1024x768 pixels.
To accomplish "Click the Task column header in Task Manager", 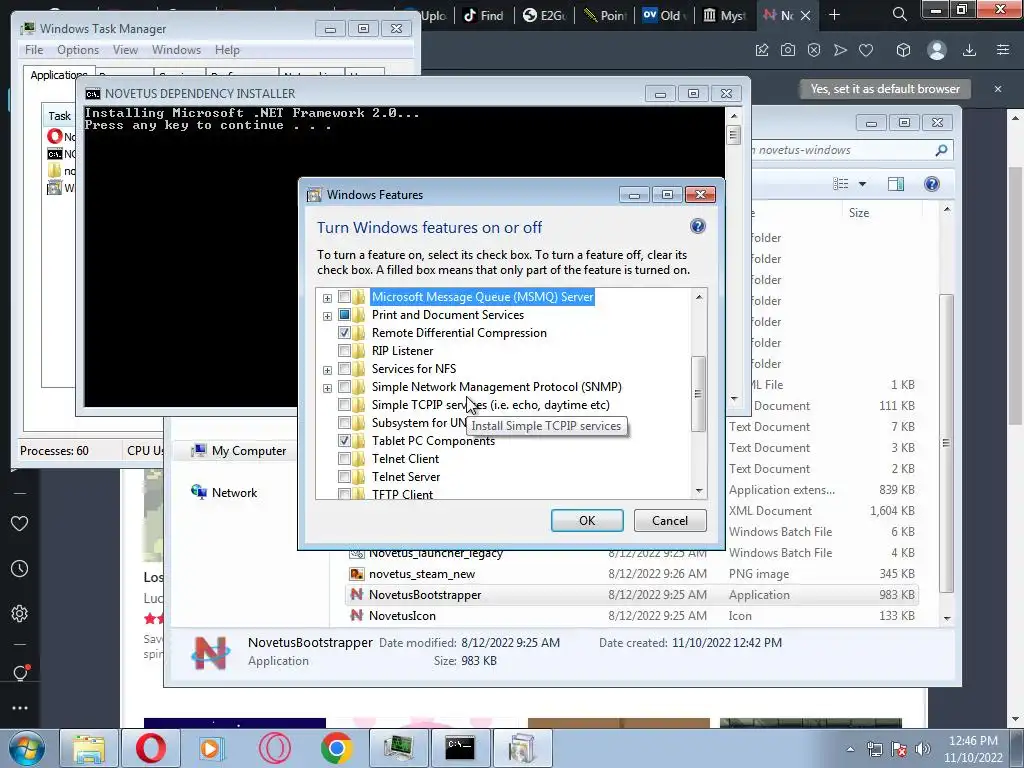I will point(59,116).
